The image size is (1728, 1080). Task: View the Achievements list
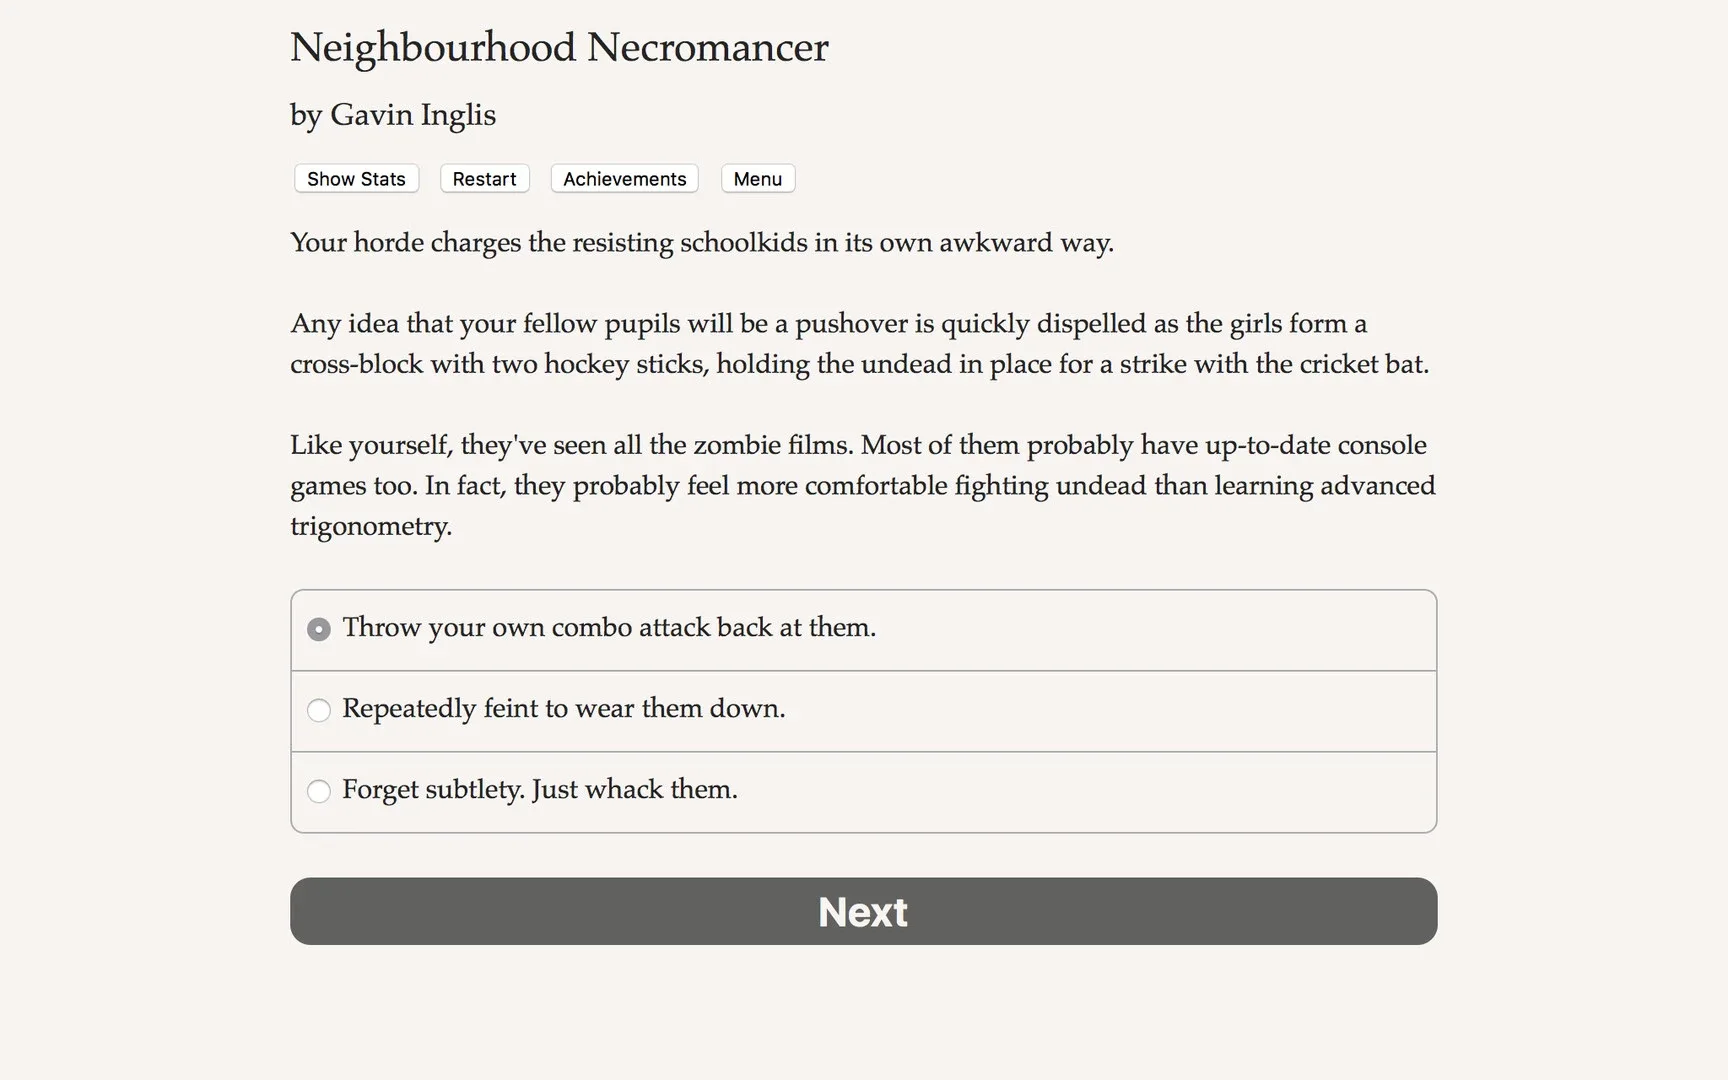tap(624, 179)
